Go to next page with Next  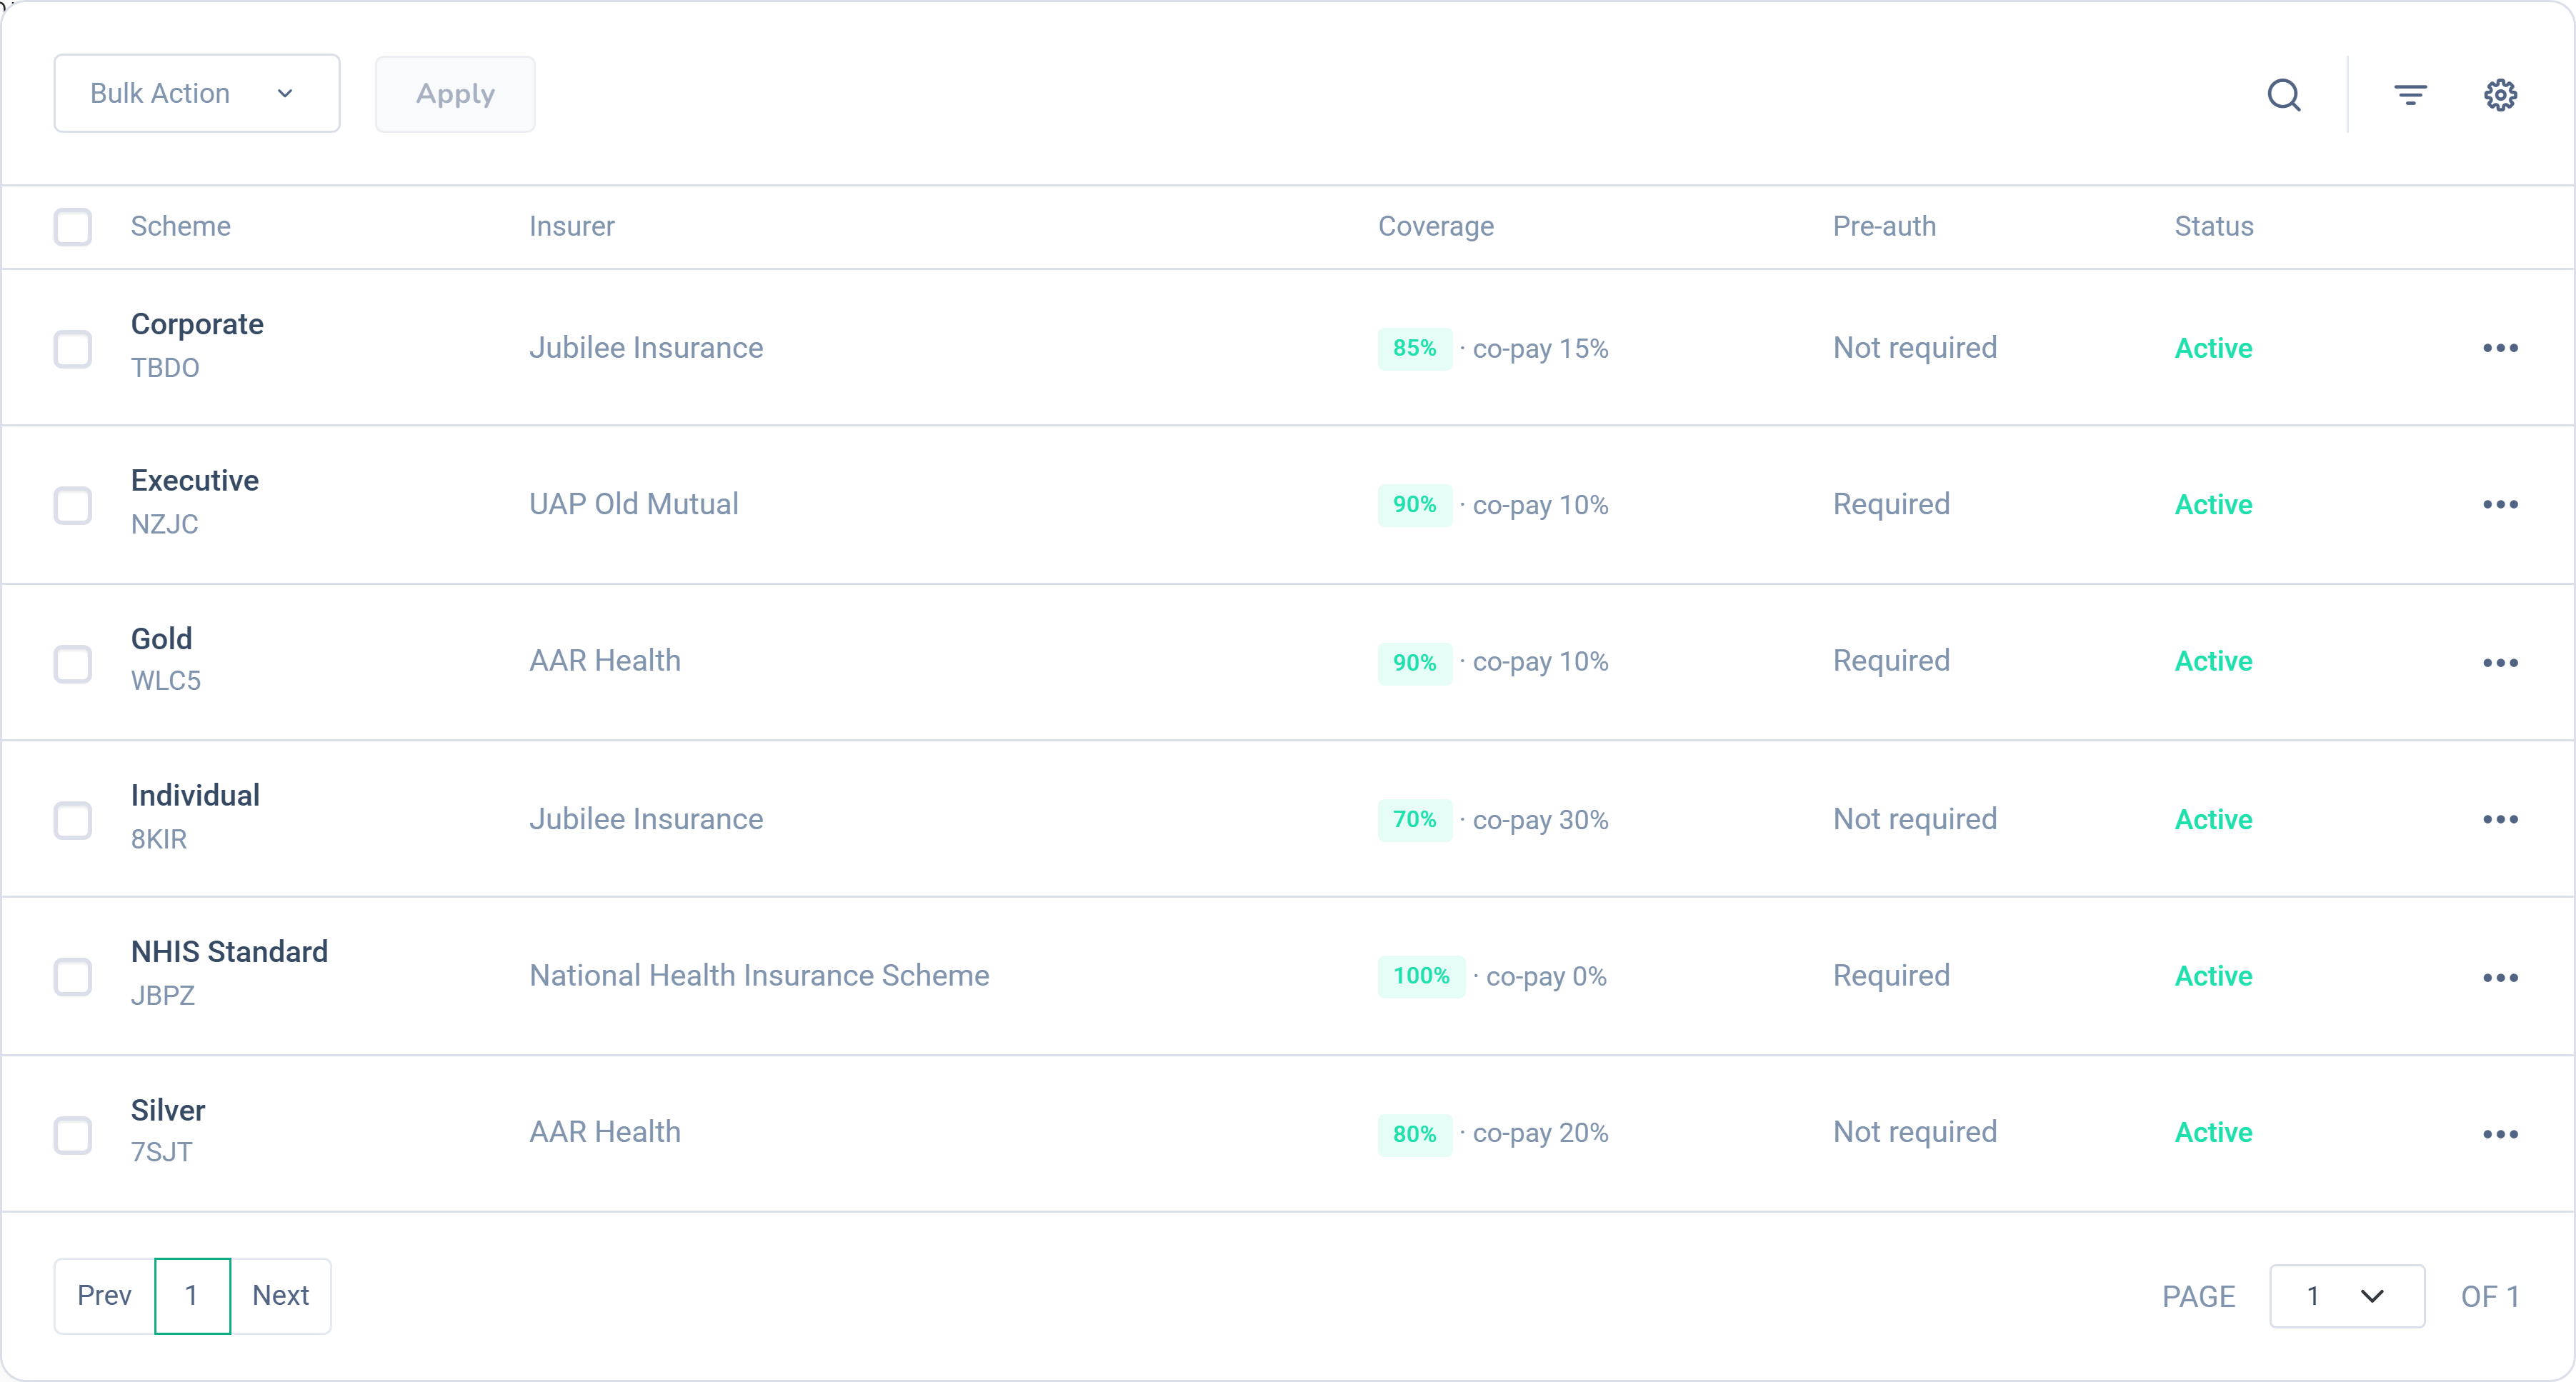(x=281, y=1296)
